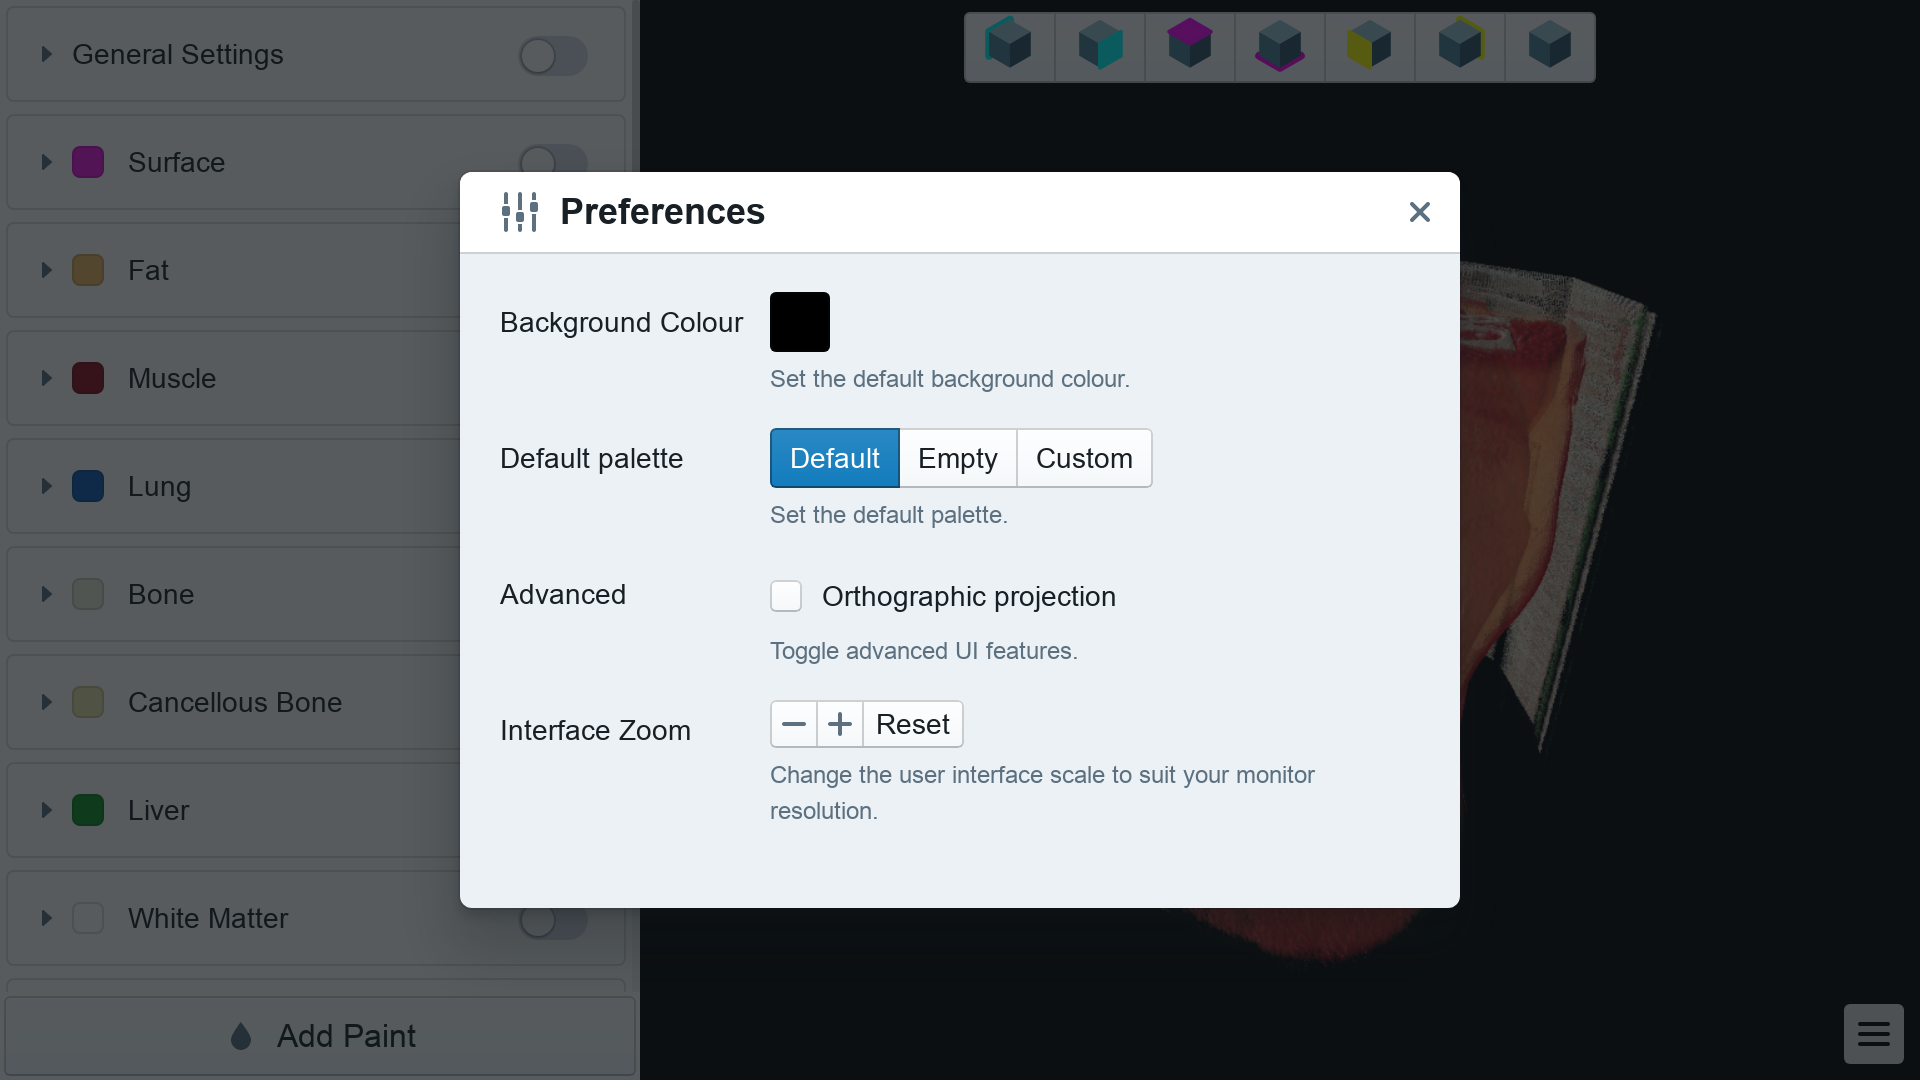Expand the Muscle layer settings
This screenshot has width=1920, height=1080.
[46, 378]
